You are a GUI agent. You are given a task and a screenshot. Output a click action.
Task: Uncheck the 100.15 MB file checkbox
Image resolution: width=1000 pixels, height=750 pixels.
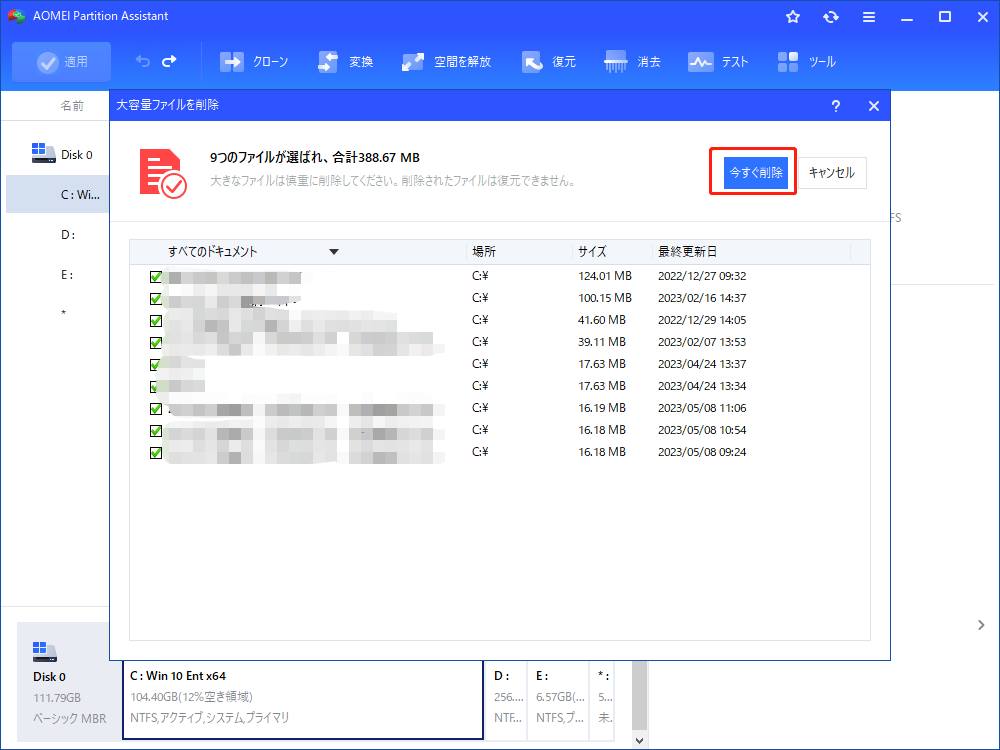tap(156, 298)
